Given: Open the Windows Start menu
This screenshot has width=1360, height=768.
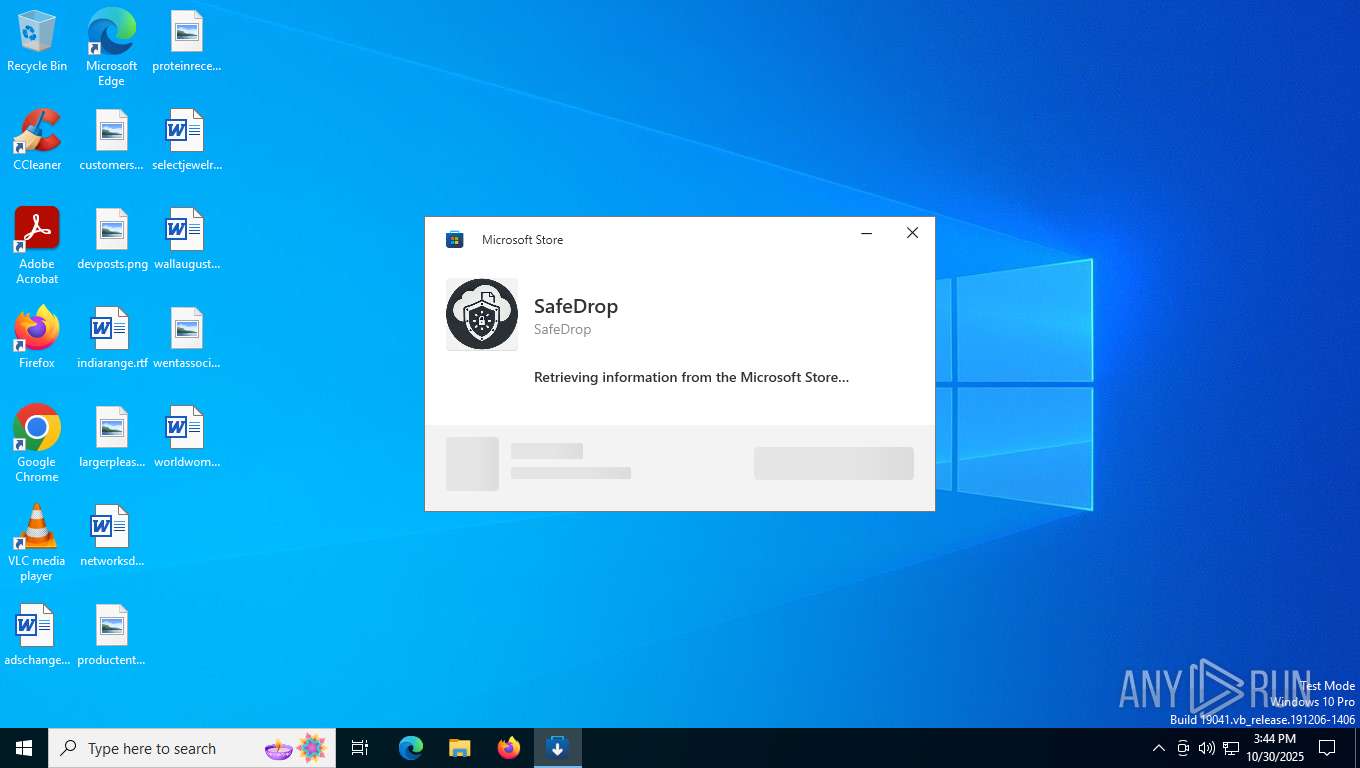Looking at the screenshot, I should pyautogui.click(x=24, y=748).
